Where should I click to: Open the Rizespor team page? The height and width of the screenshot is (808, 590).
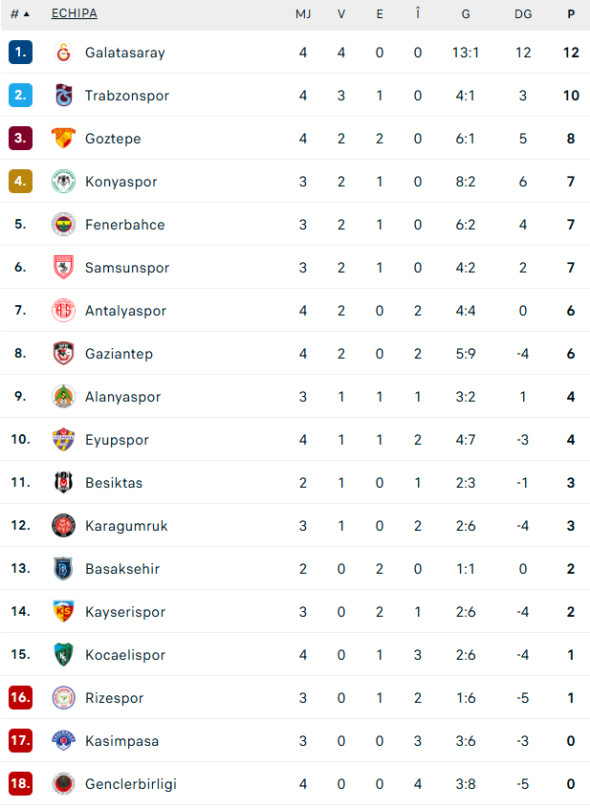[x=116, y=698]
